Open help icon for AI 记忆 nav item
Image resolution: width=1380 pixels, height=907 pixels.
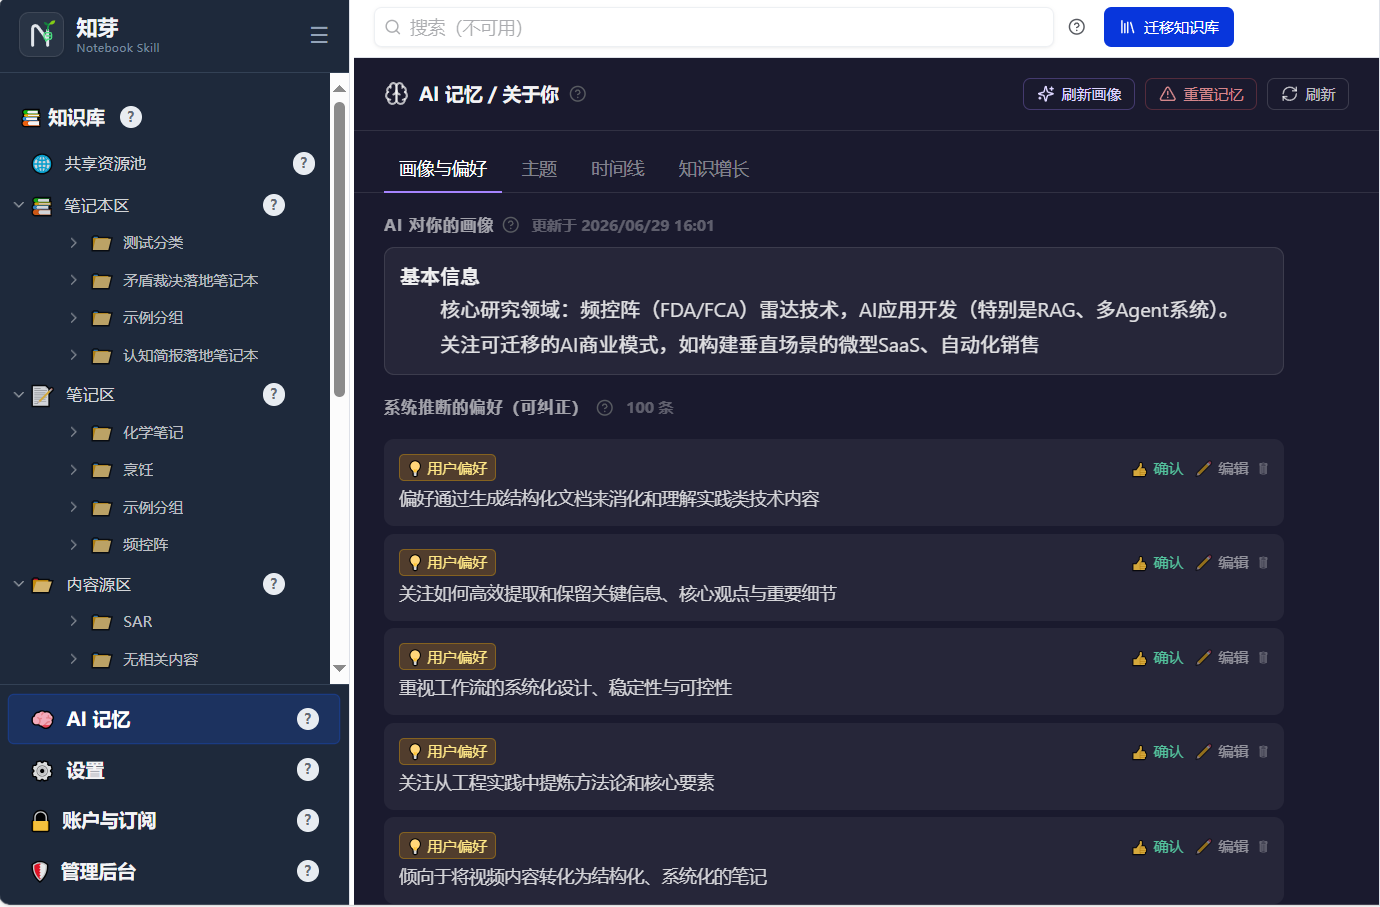[x=308, y=719]
